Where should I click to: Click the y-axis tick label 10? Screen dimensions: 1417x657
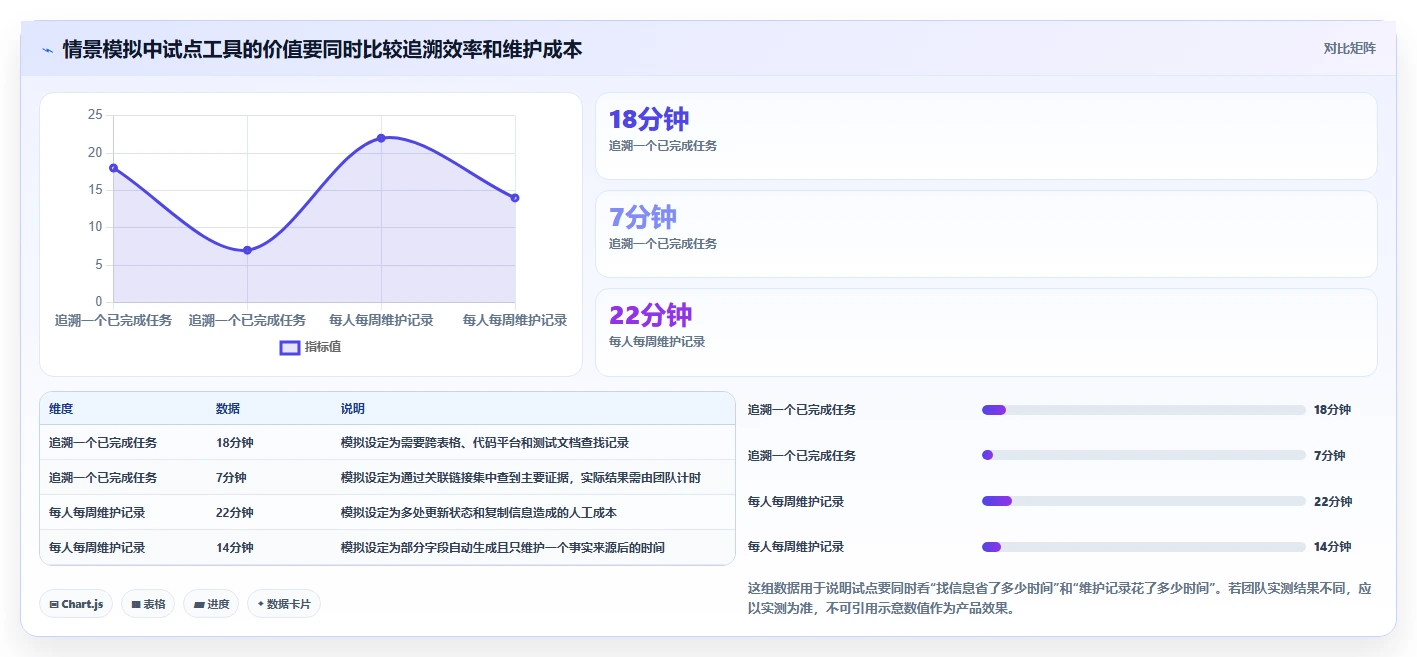coord(95,227)
